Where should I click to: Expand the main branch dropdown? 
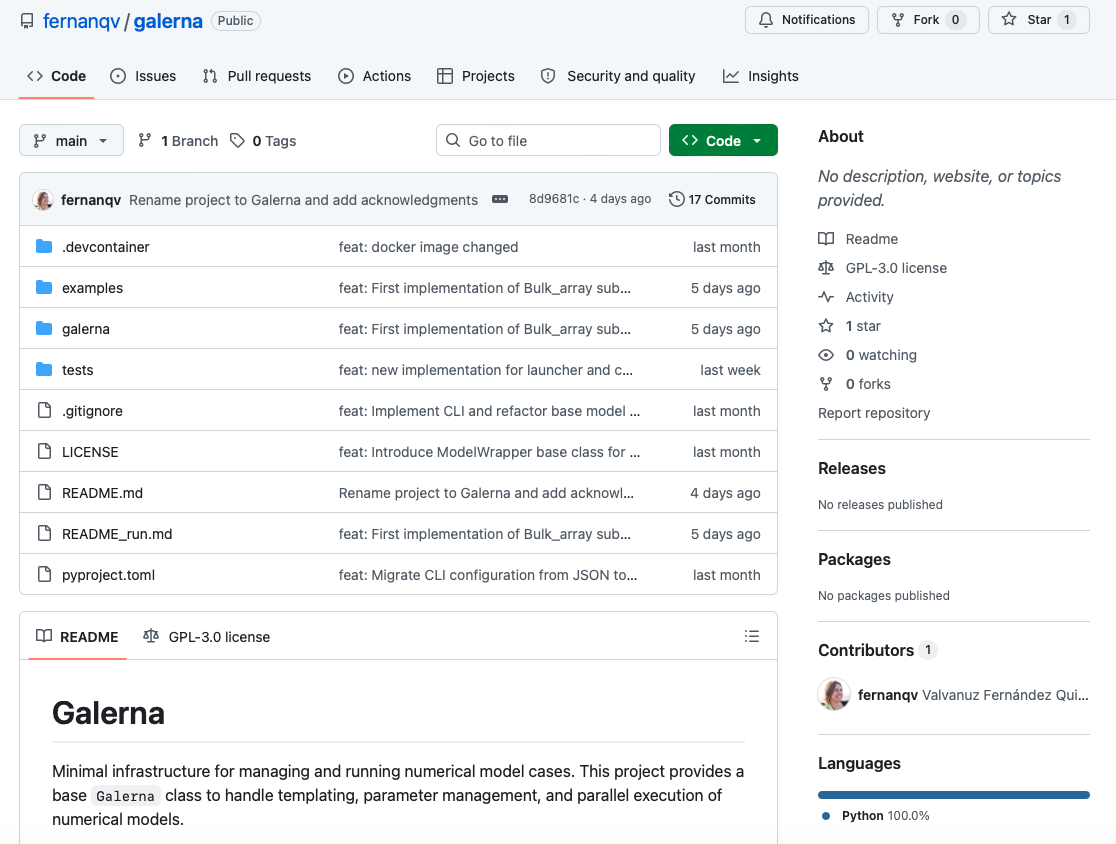71,140
